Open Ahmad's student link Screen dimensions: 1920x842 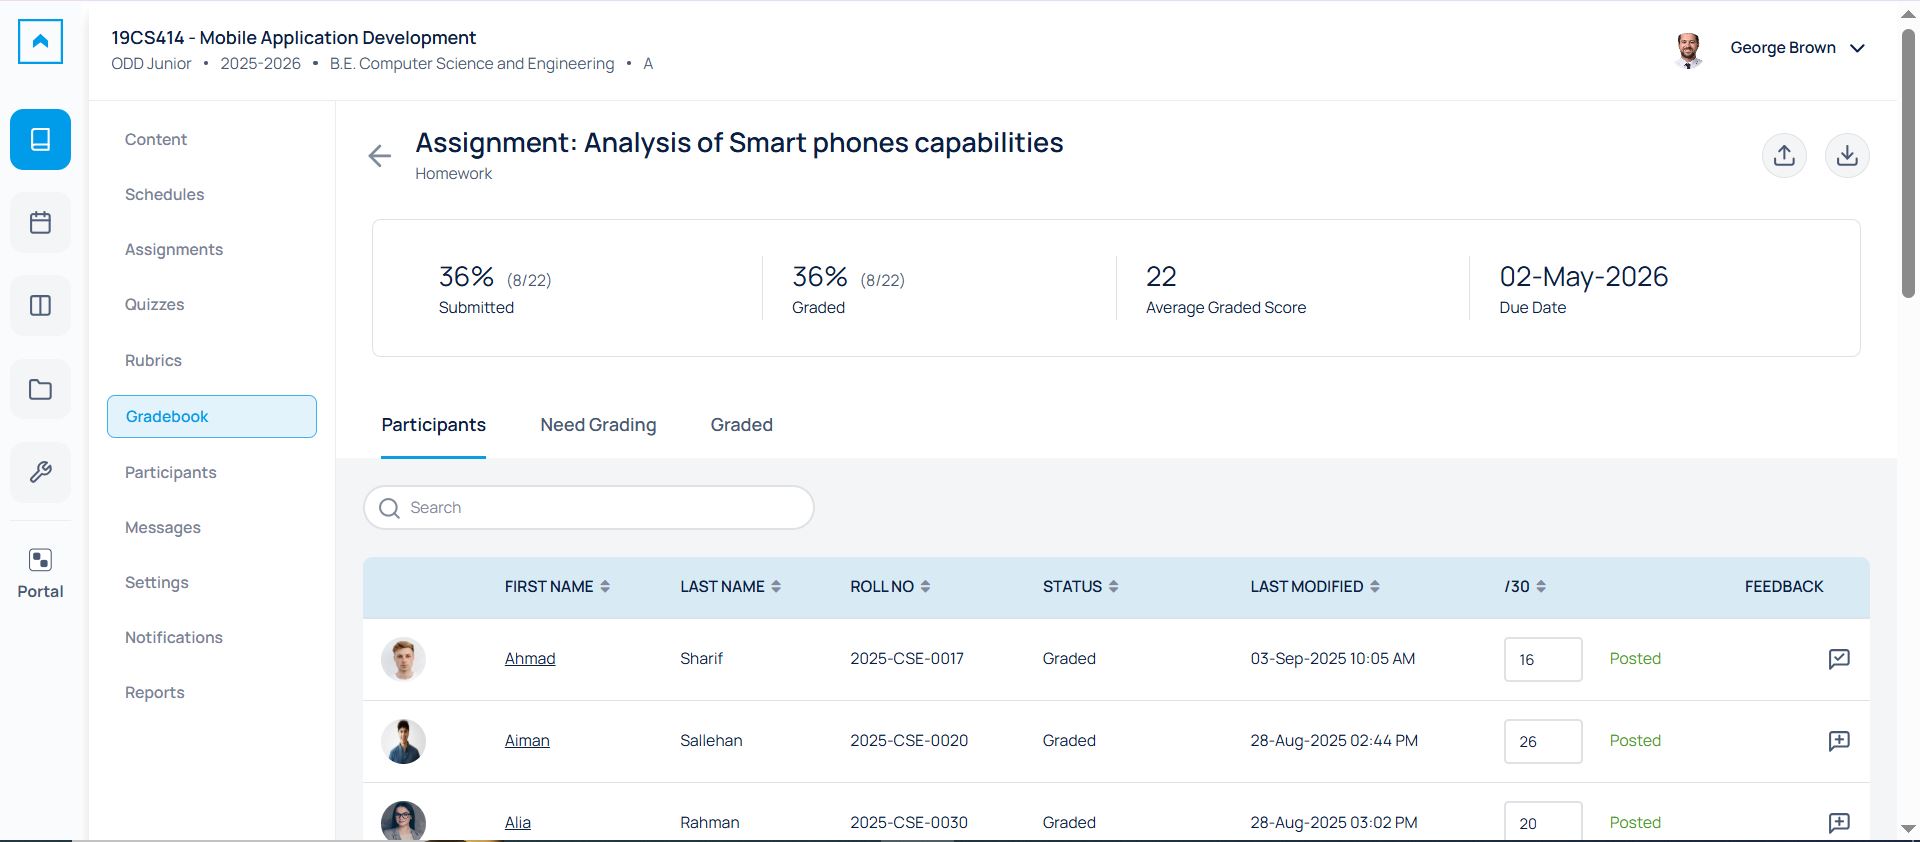(x=530, y=659)
